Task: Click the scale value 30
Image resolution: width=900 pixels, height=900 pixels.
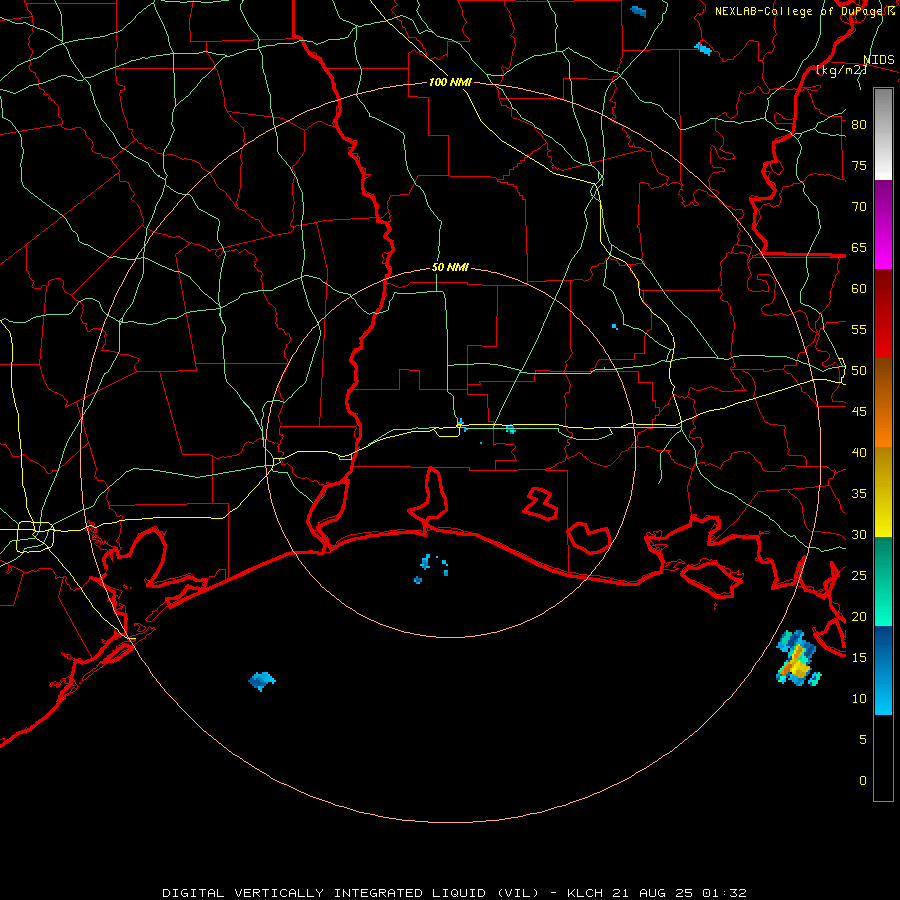Action: [x=859, y=535]
